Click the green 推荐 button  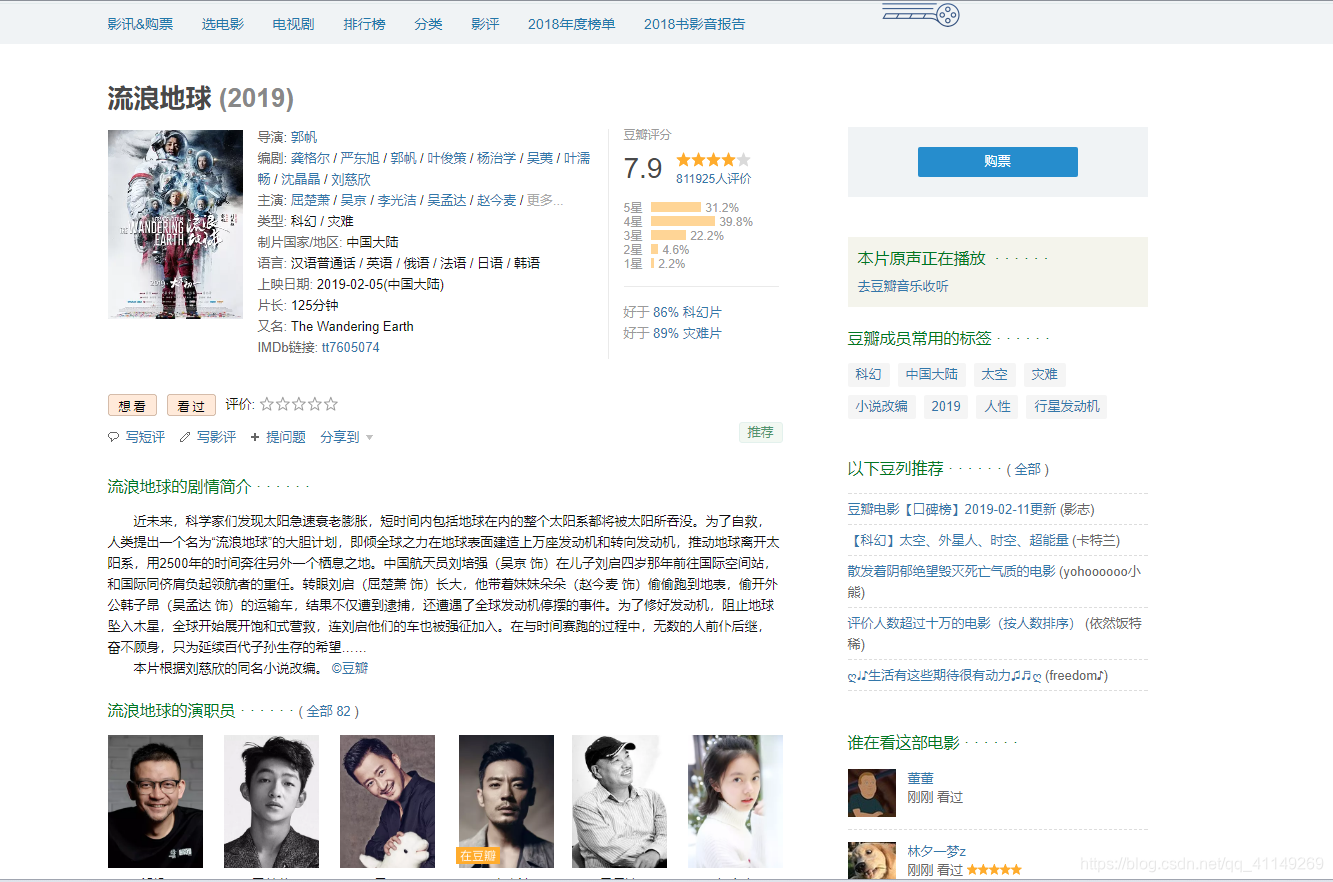coord(761,432)
